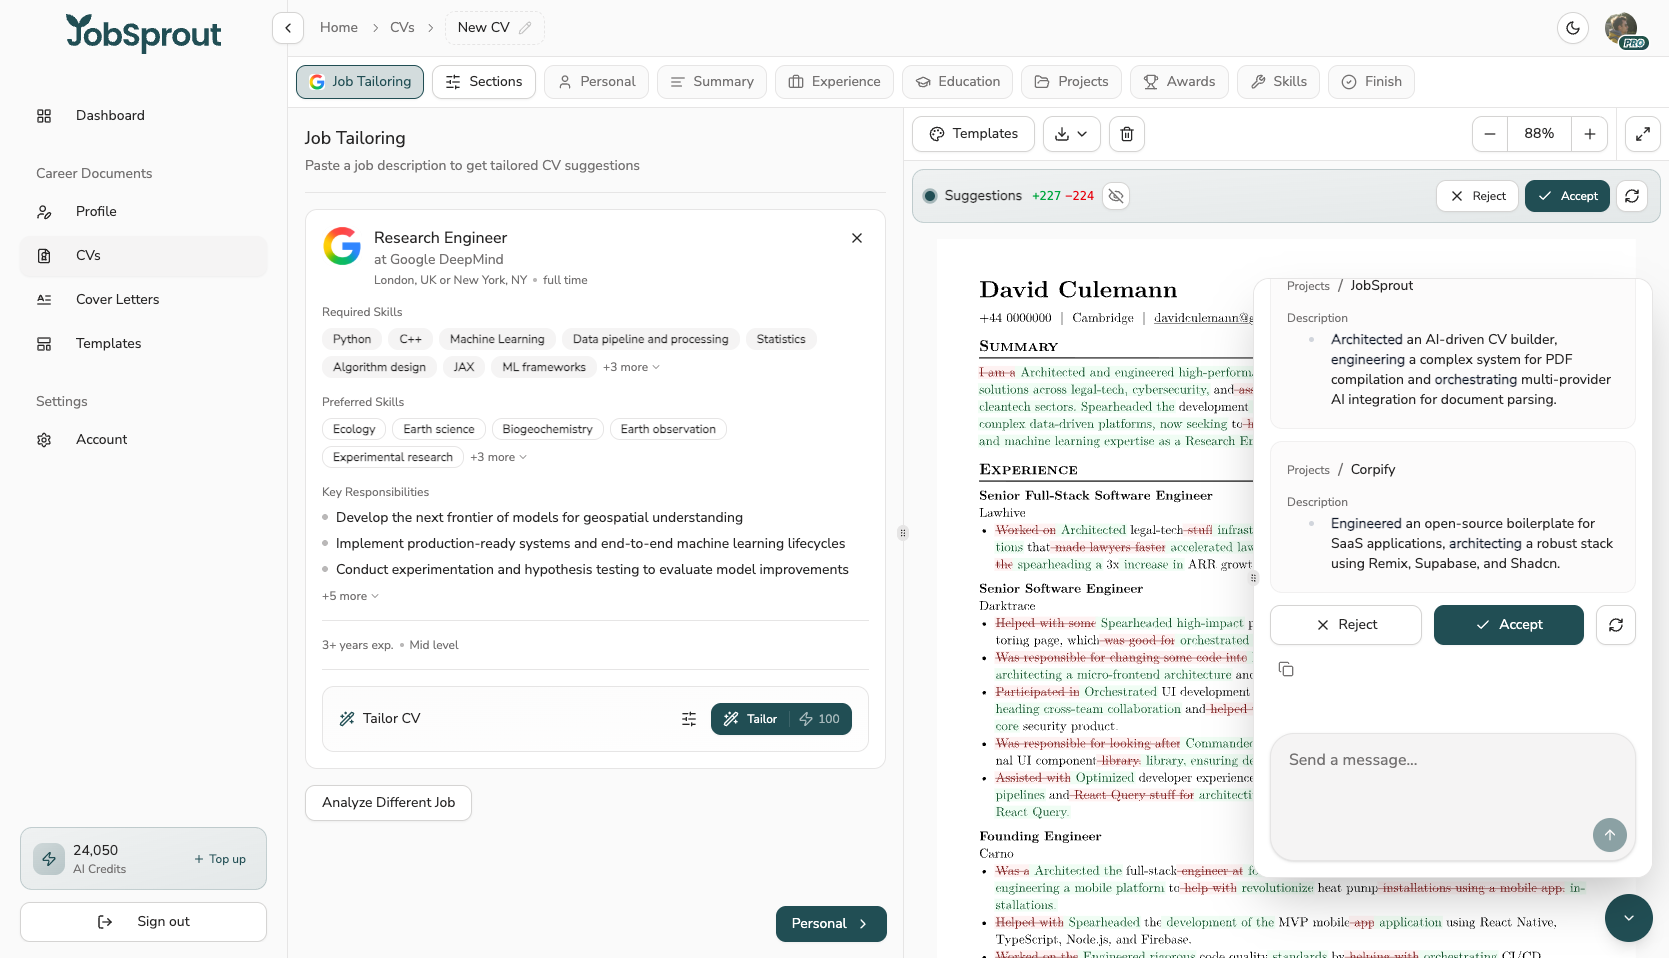Expand preview to fullscreen
The image size is (1669, 958).
1642,134
